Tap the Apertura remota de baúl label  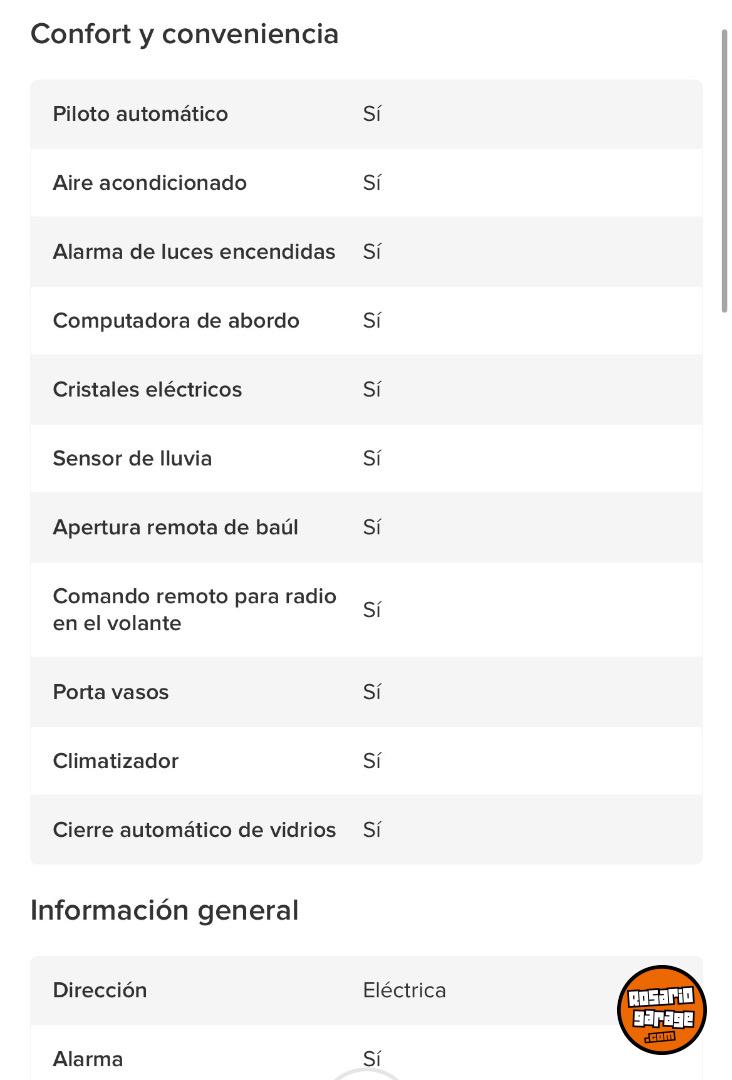tap(175, 528)
